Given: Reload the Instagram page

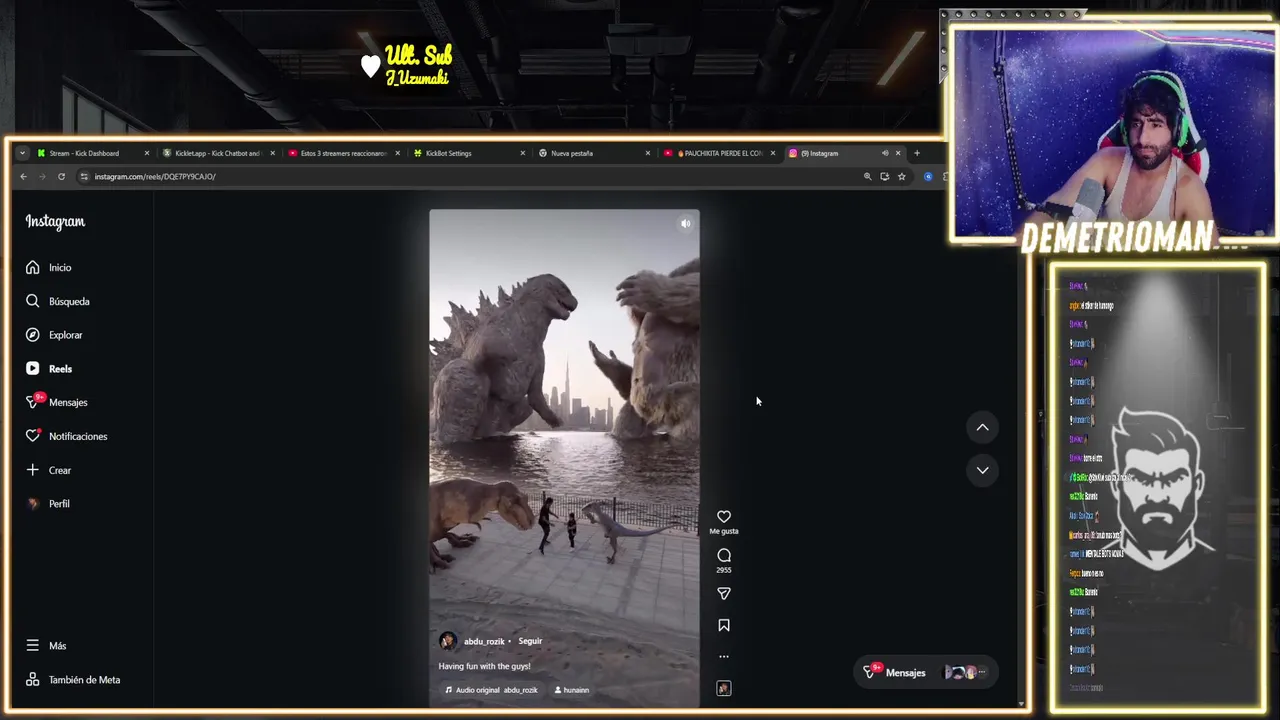Looking at the screenshot, I should (x=61, y=176).
